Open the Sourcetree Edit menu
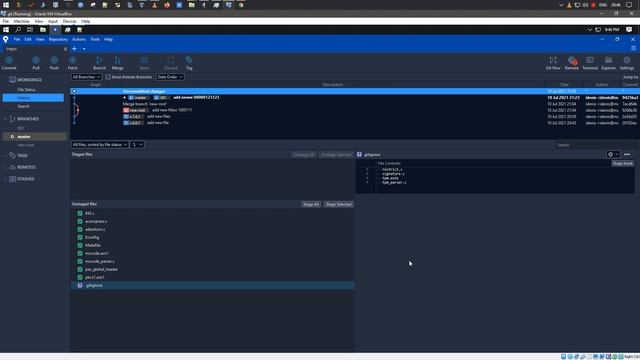This screenshot has height=360, width=640. pyautogui.click(x=28, y=39)
